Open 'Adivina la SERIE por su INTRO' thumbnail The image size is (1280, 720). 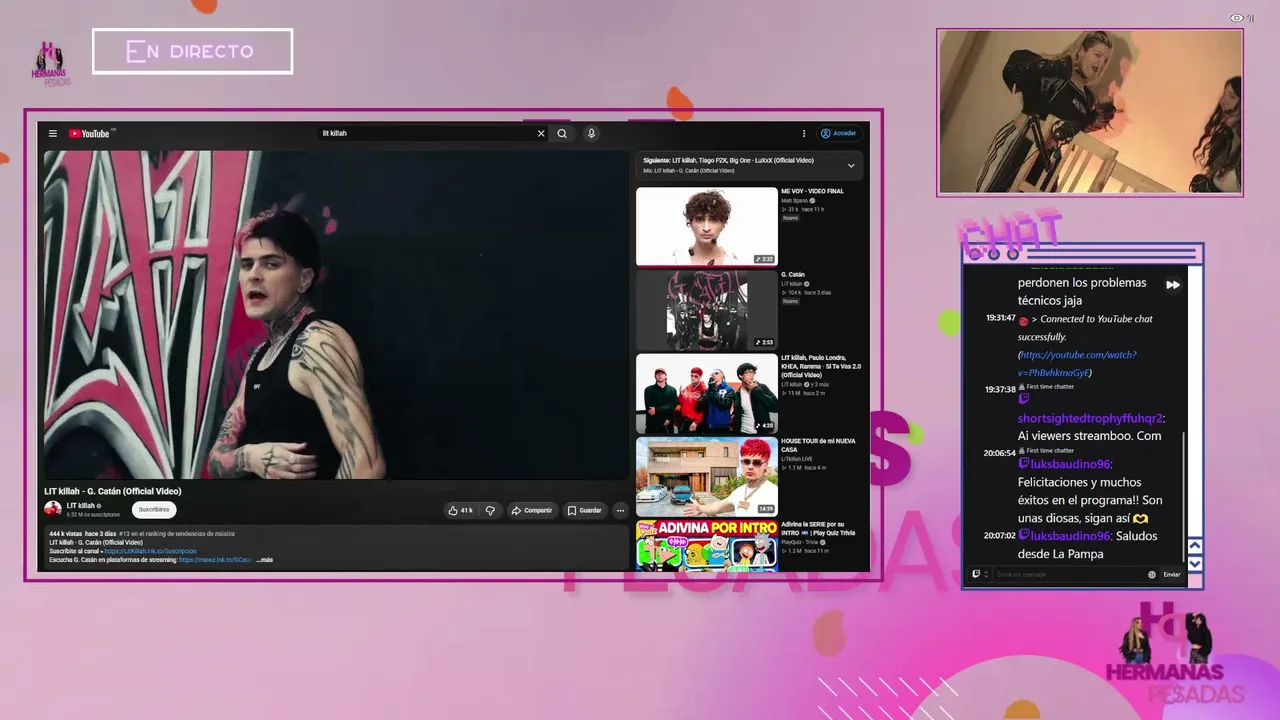click(707, 546)
